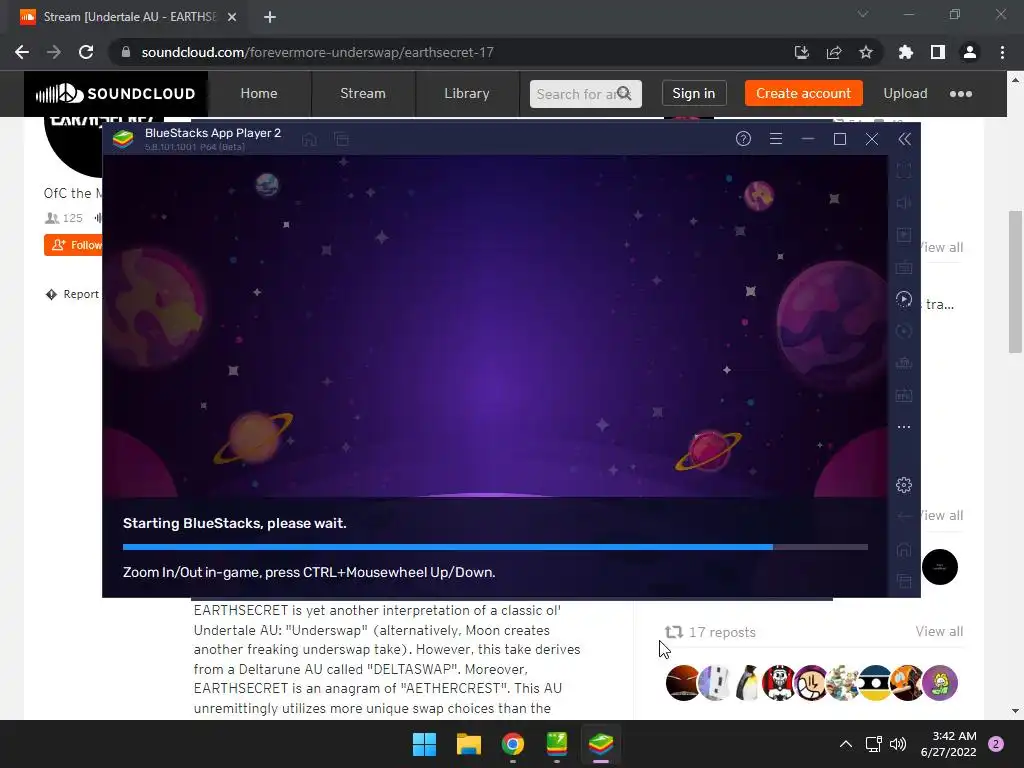Open BlueStacks help question mark icon
1024x768 pixels.
[743, 138]
